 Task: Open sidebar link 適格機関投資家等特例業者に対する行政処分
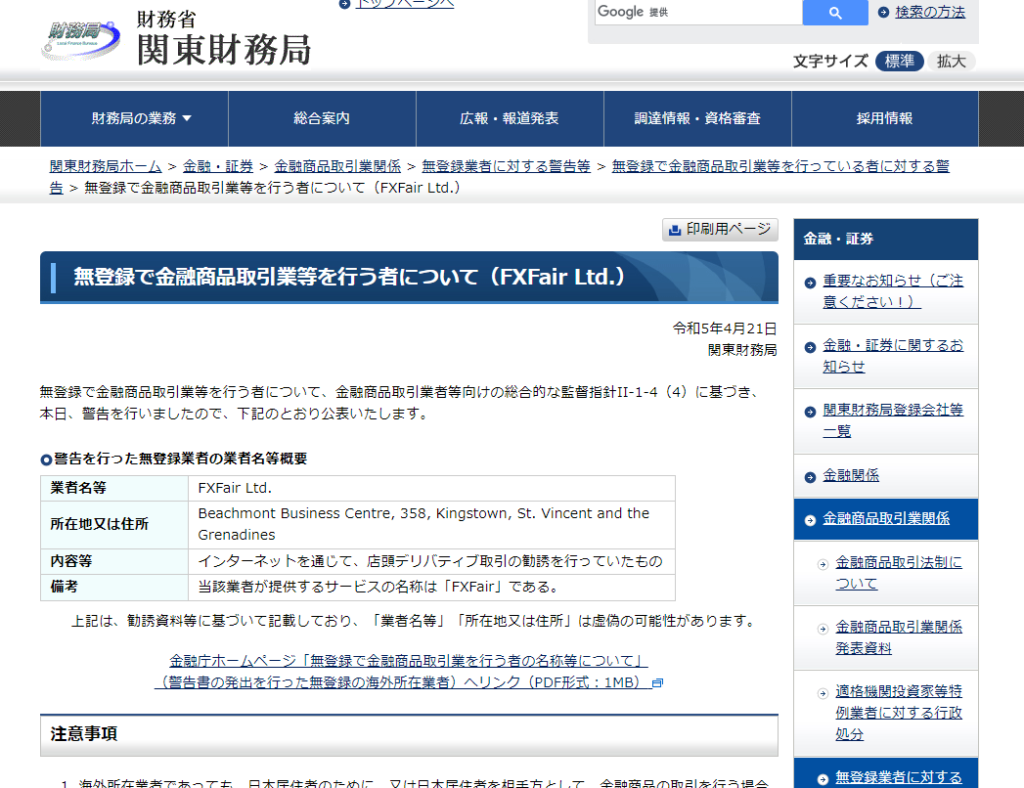click(x=899, y=712)
